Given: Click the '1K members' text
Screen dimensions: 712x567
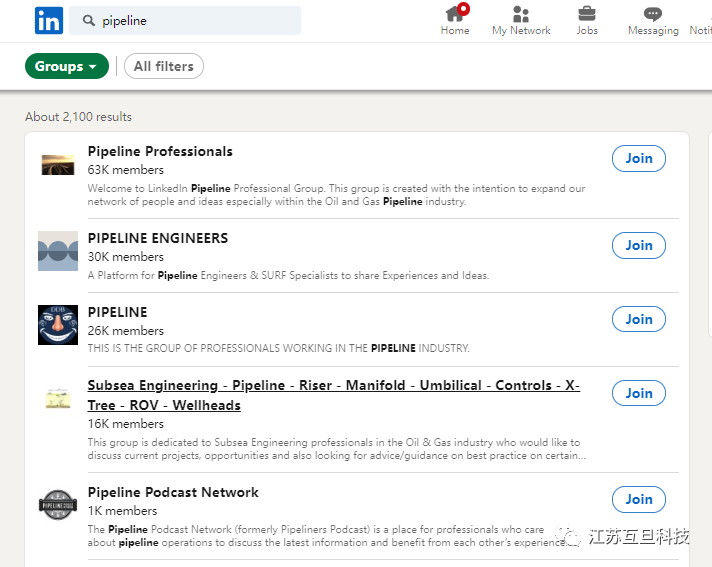Looking at the screenshot, I should [x=123, y=511].
